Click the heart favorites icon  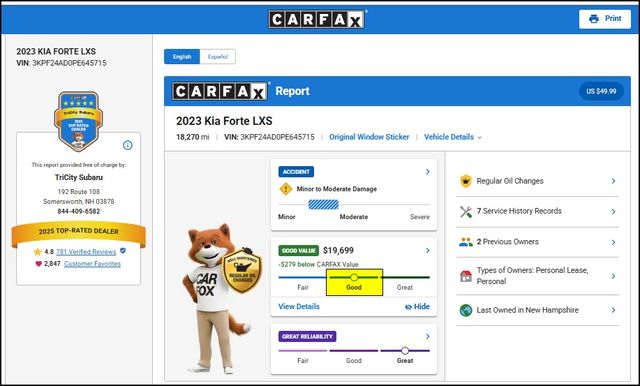(x=39, y=264)
